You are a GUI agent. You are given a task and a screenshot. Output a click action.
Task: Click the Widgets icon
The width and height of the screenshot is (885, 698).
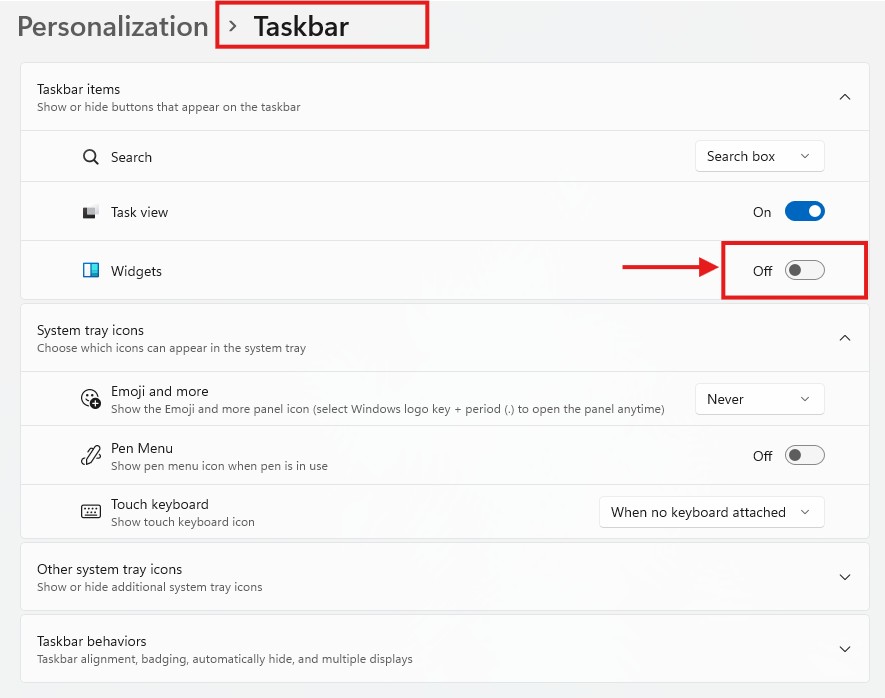[91, 270]
